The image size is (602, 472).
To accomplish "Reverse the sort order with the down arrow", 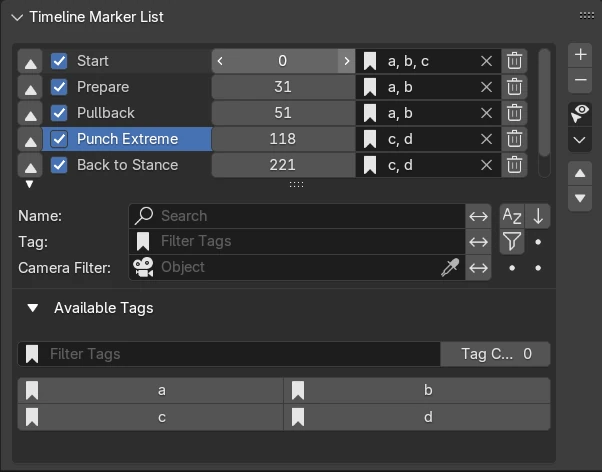I will (538, 216).
